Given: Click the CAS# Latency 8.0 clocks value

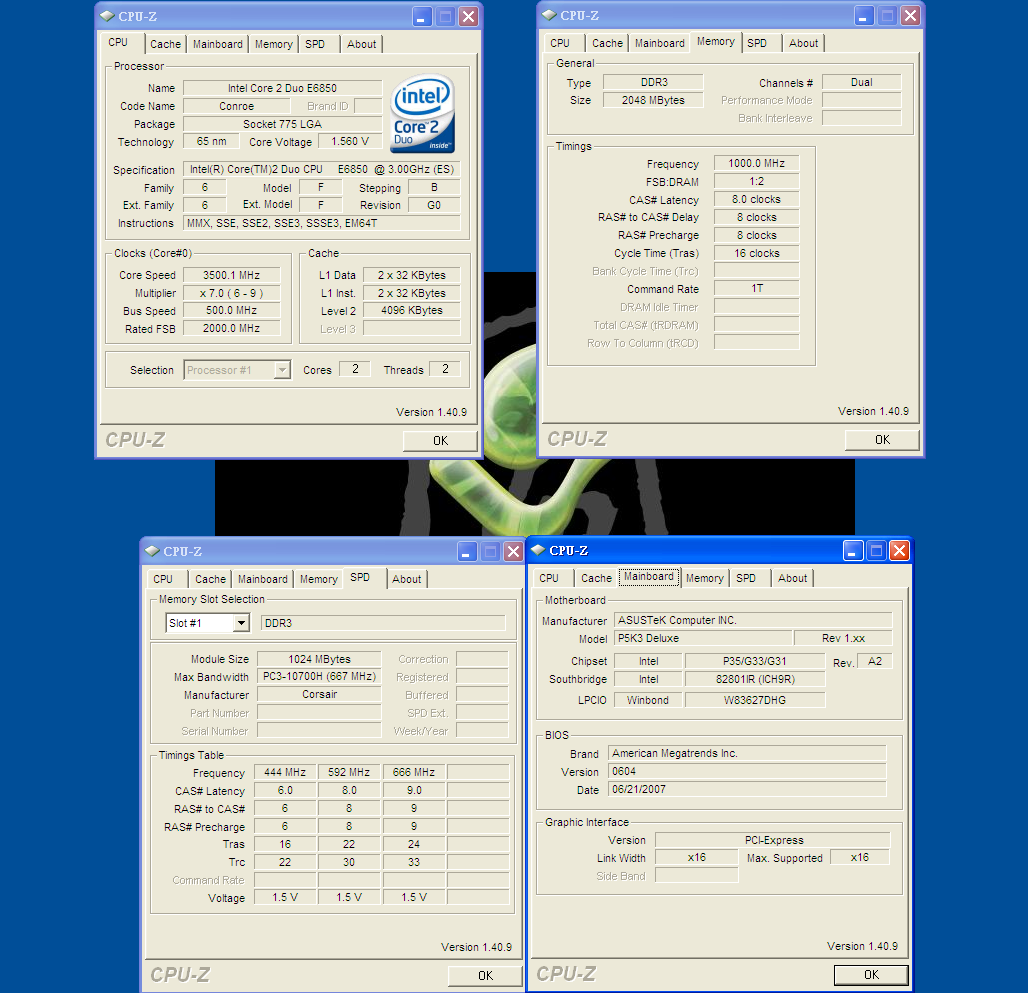Looking at the screenshot, I should point(757,199).
